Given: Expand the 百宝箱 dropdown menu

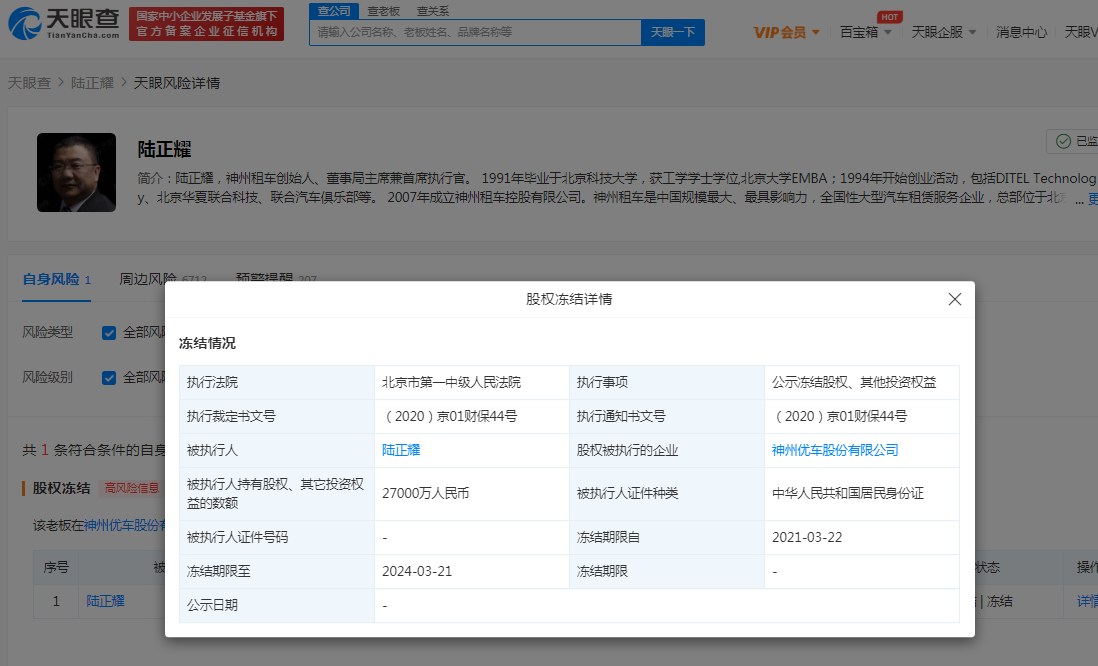Looking at the screenshot, I should click(866, 32).
